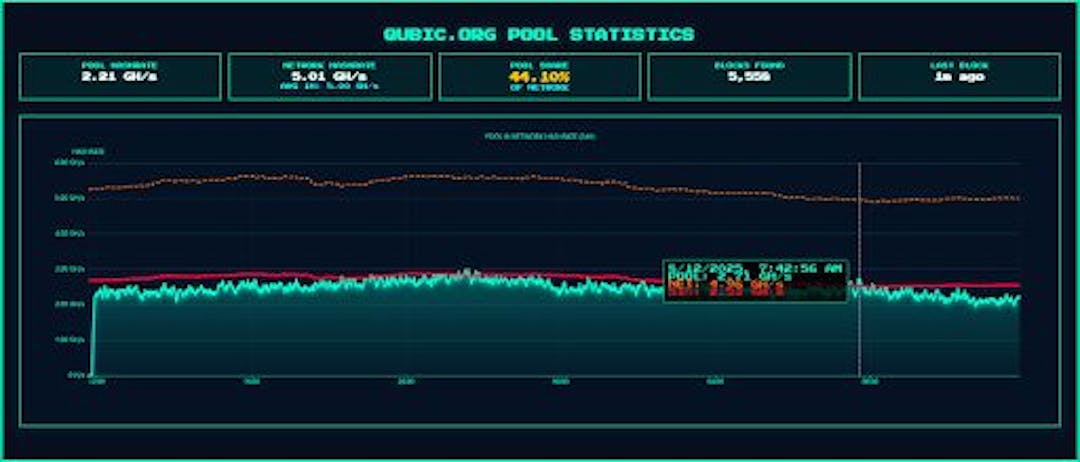
Task: Click the Last Block 1m ago card
Action: 959,76
